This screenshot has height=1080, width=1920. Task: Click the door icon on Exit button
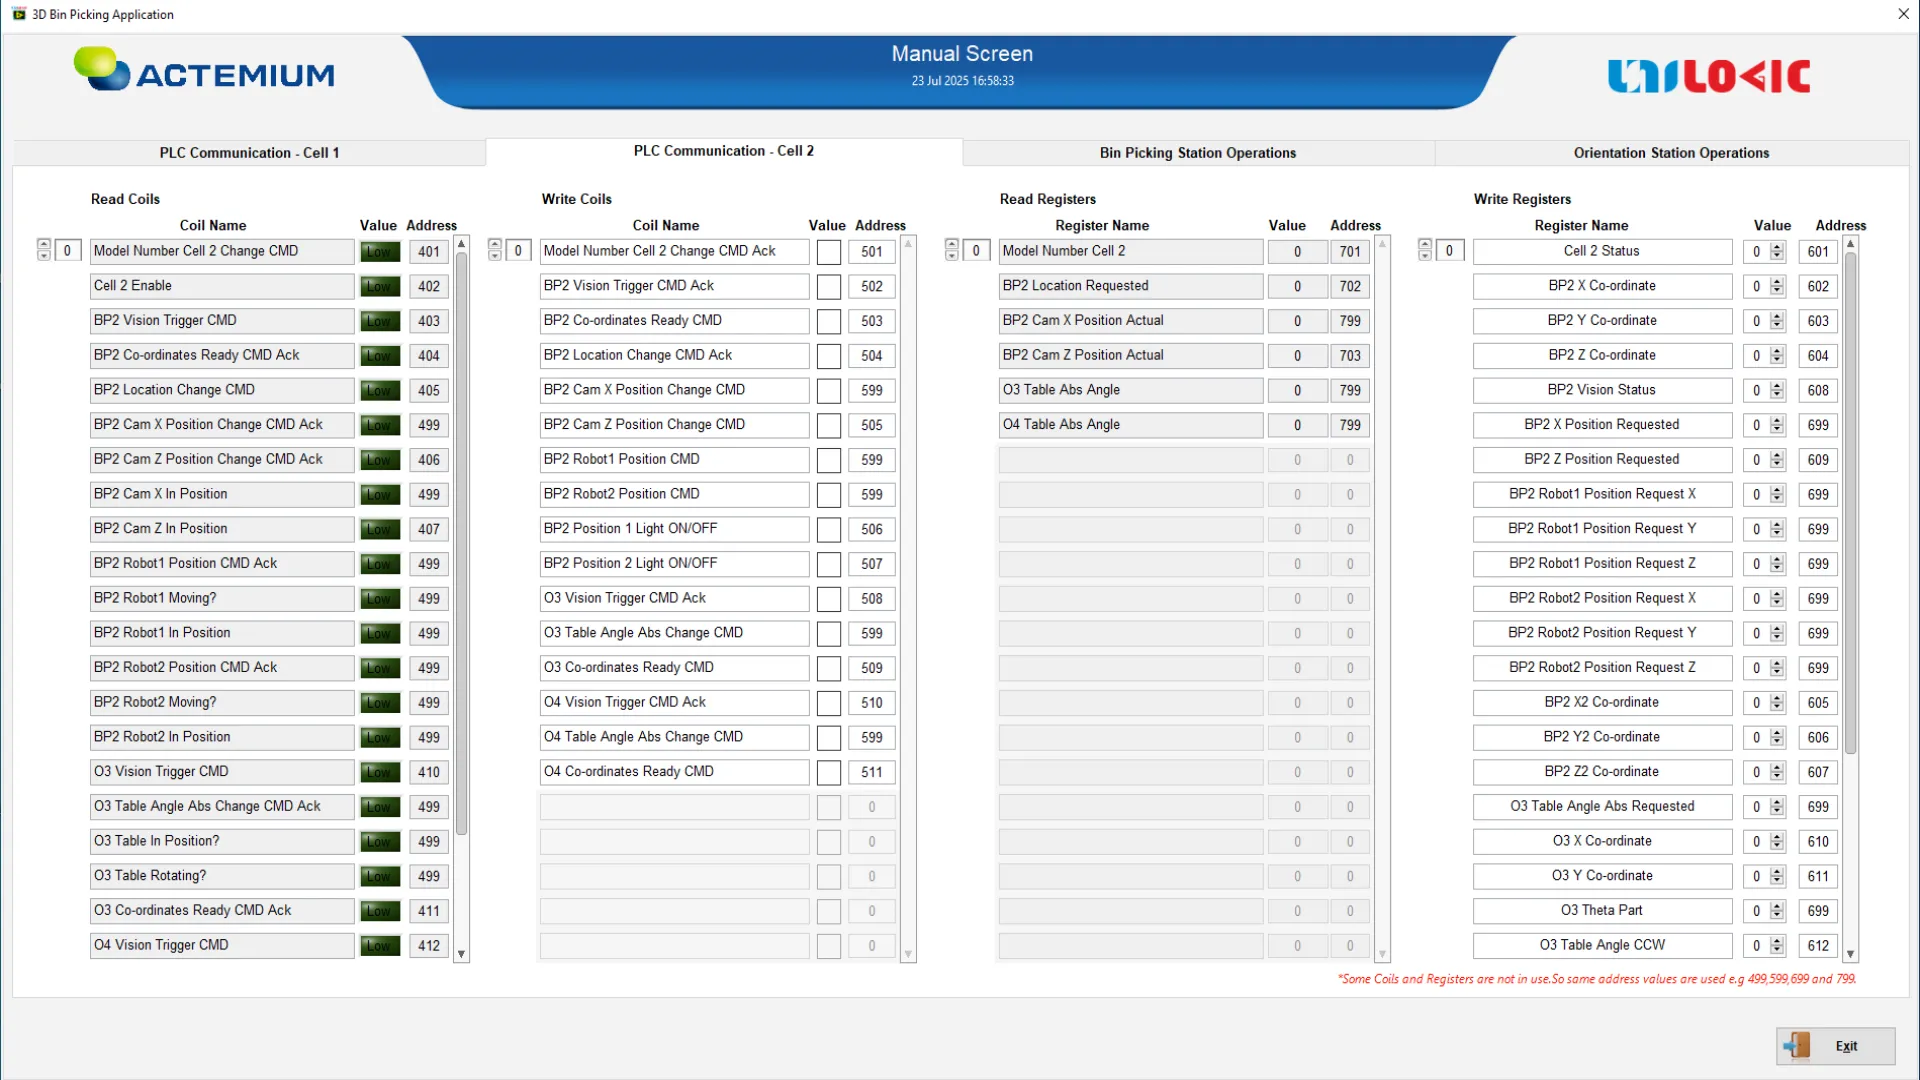tap(1797, 1046)
